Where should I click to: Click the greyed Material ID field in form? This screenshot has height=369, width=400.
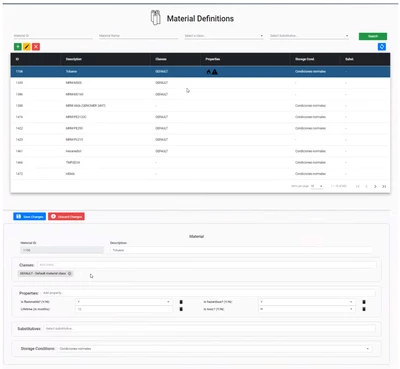[x=62, y=250]
